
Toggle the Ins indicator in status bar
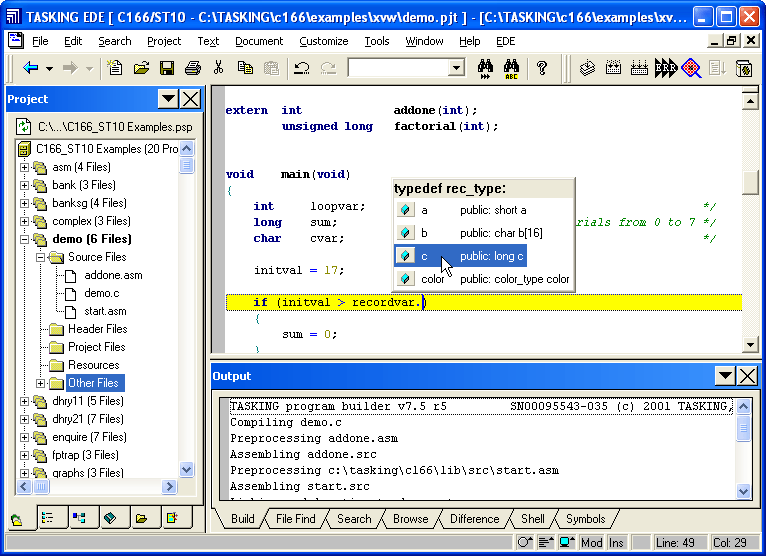click(x=617, y=543)
